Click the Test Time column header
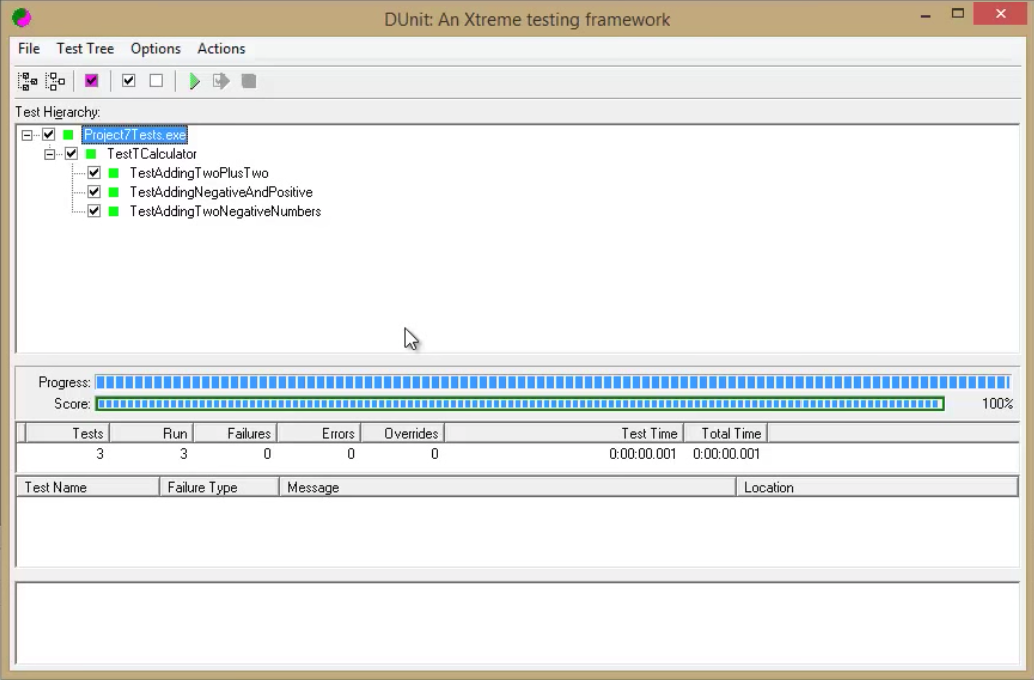 [564, 433]
